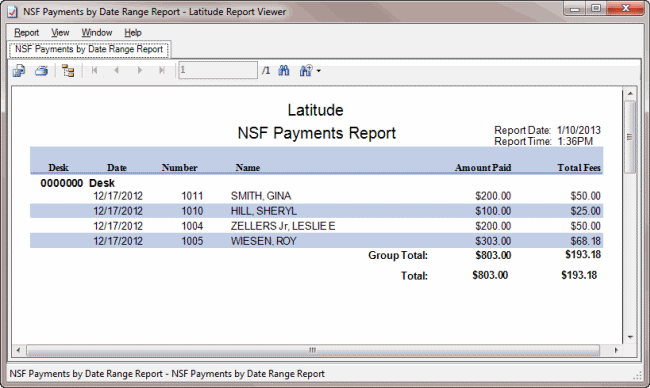Viewport: 650px width, 388px height.
Task: Click the horizontal scrollbar right arrow
Action: (616, 350)
